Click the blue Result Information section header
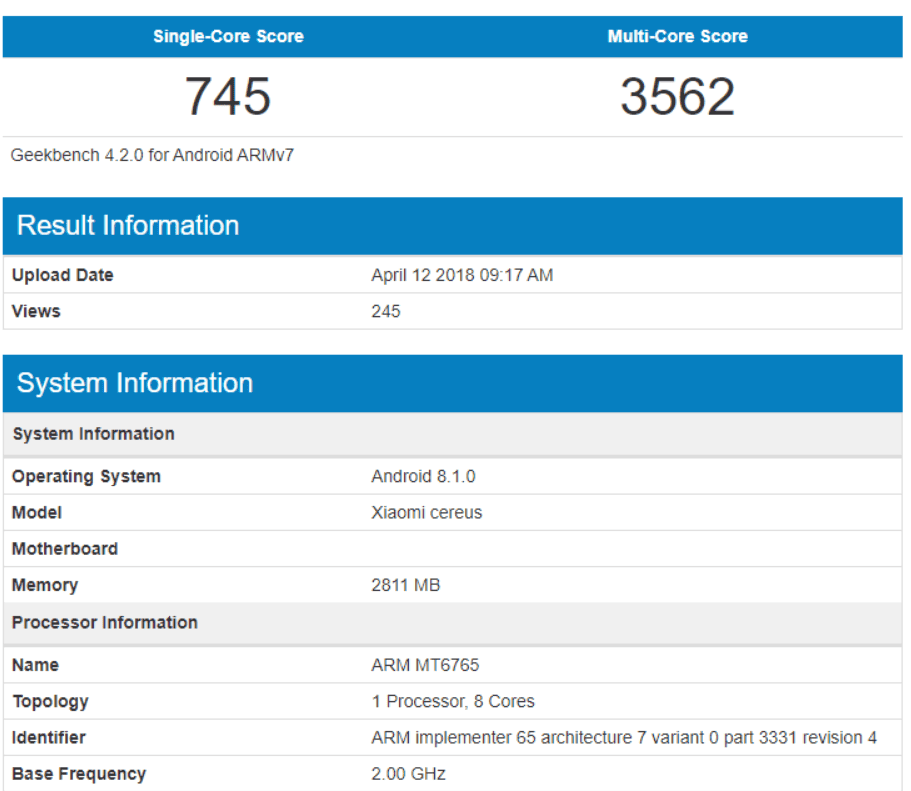Screen dimensions: 911x791 (128, 225)
